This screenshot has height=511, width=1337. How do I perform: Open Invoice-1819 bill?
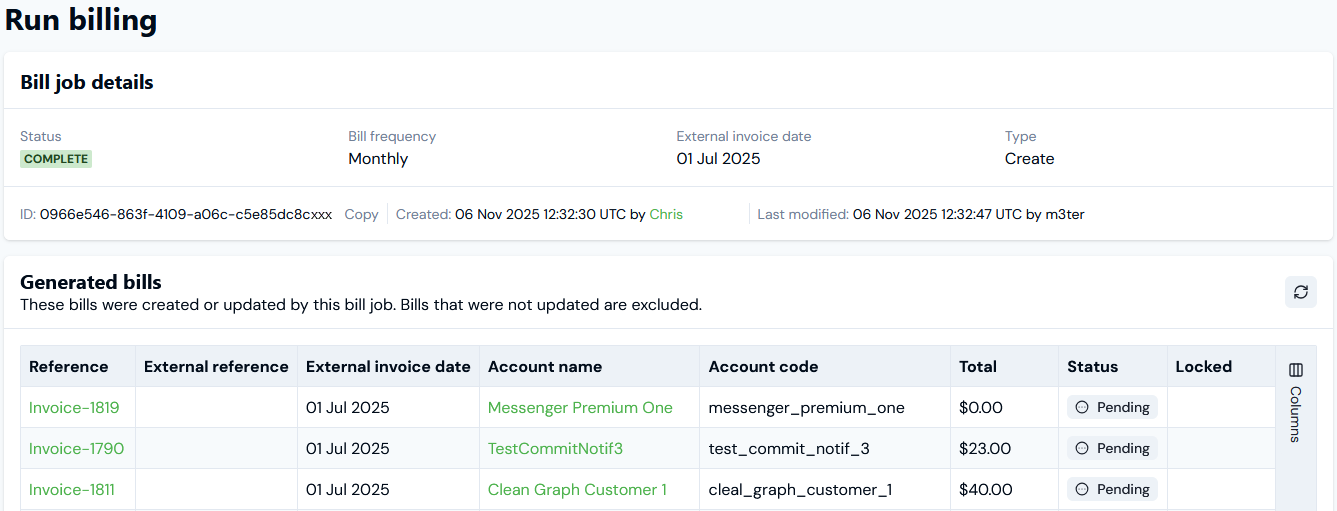click(74, 407)
